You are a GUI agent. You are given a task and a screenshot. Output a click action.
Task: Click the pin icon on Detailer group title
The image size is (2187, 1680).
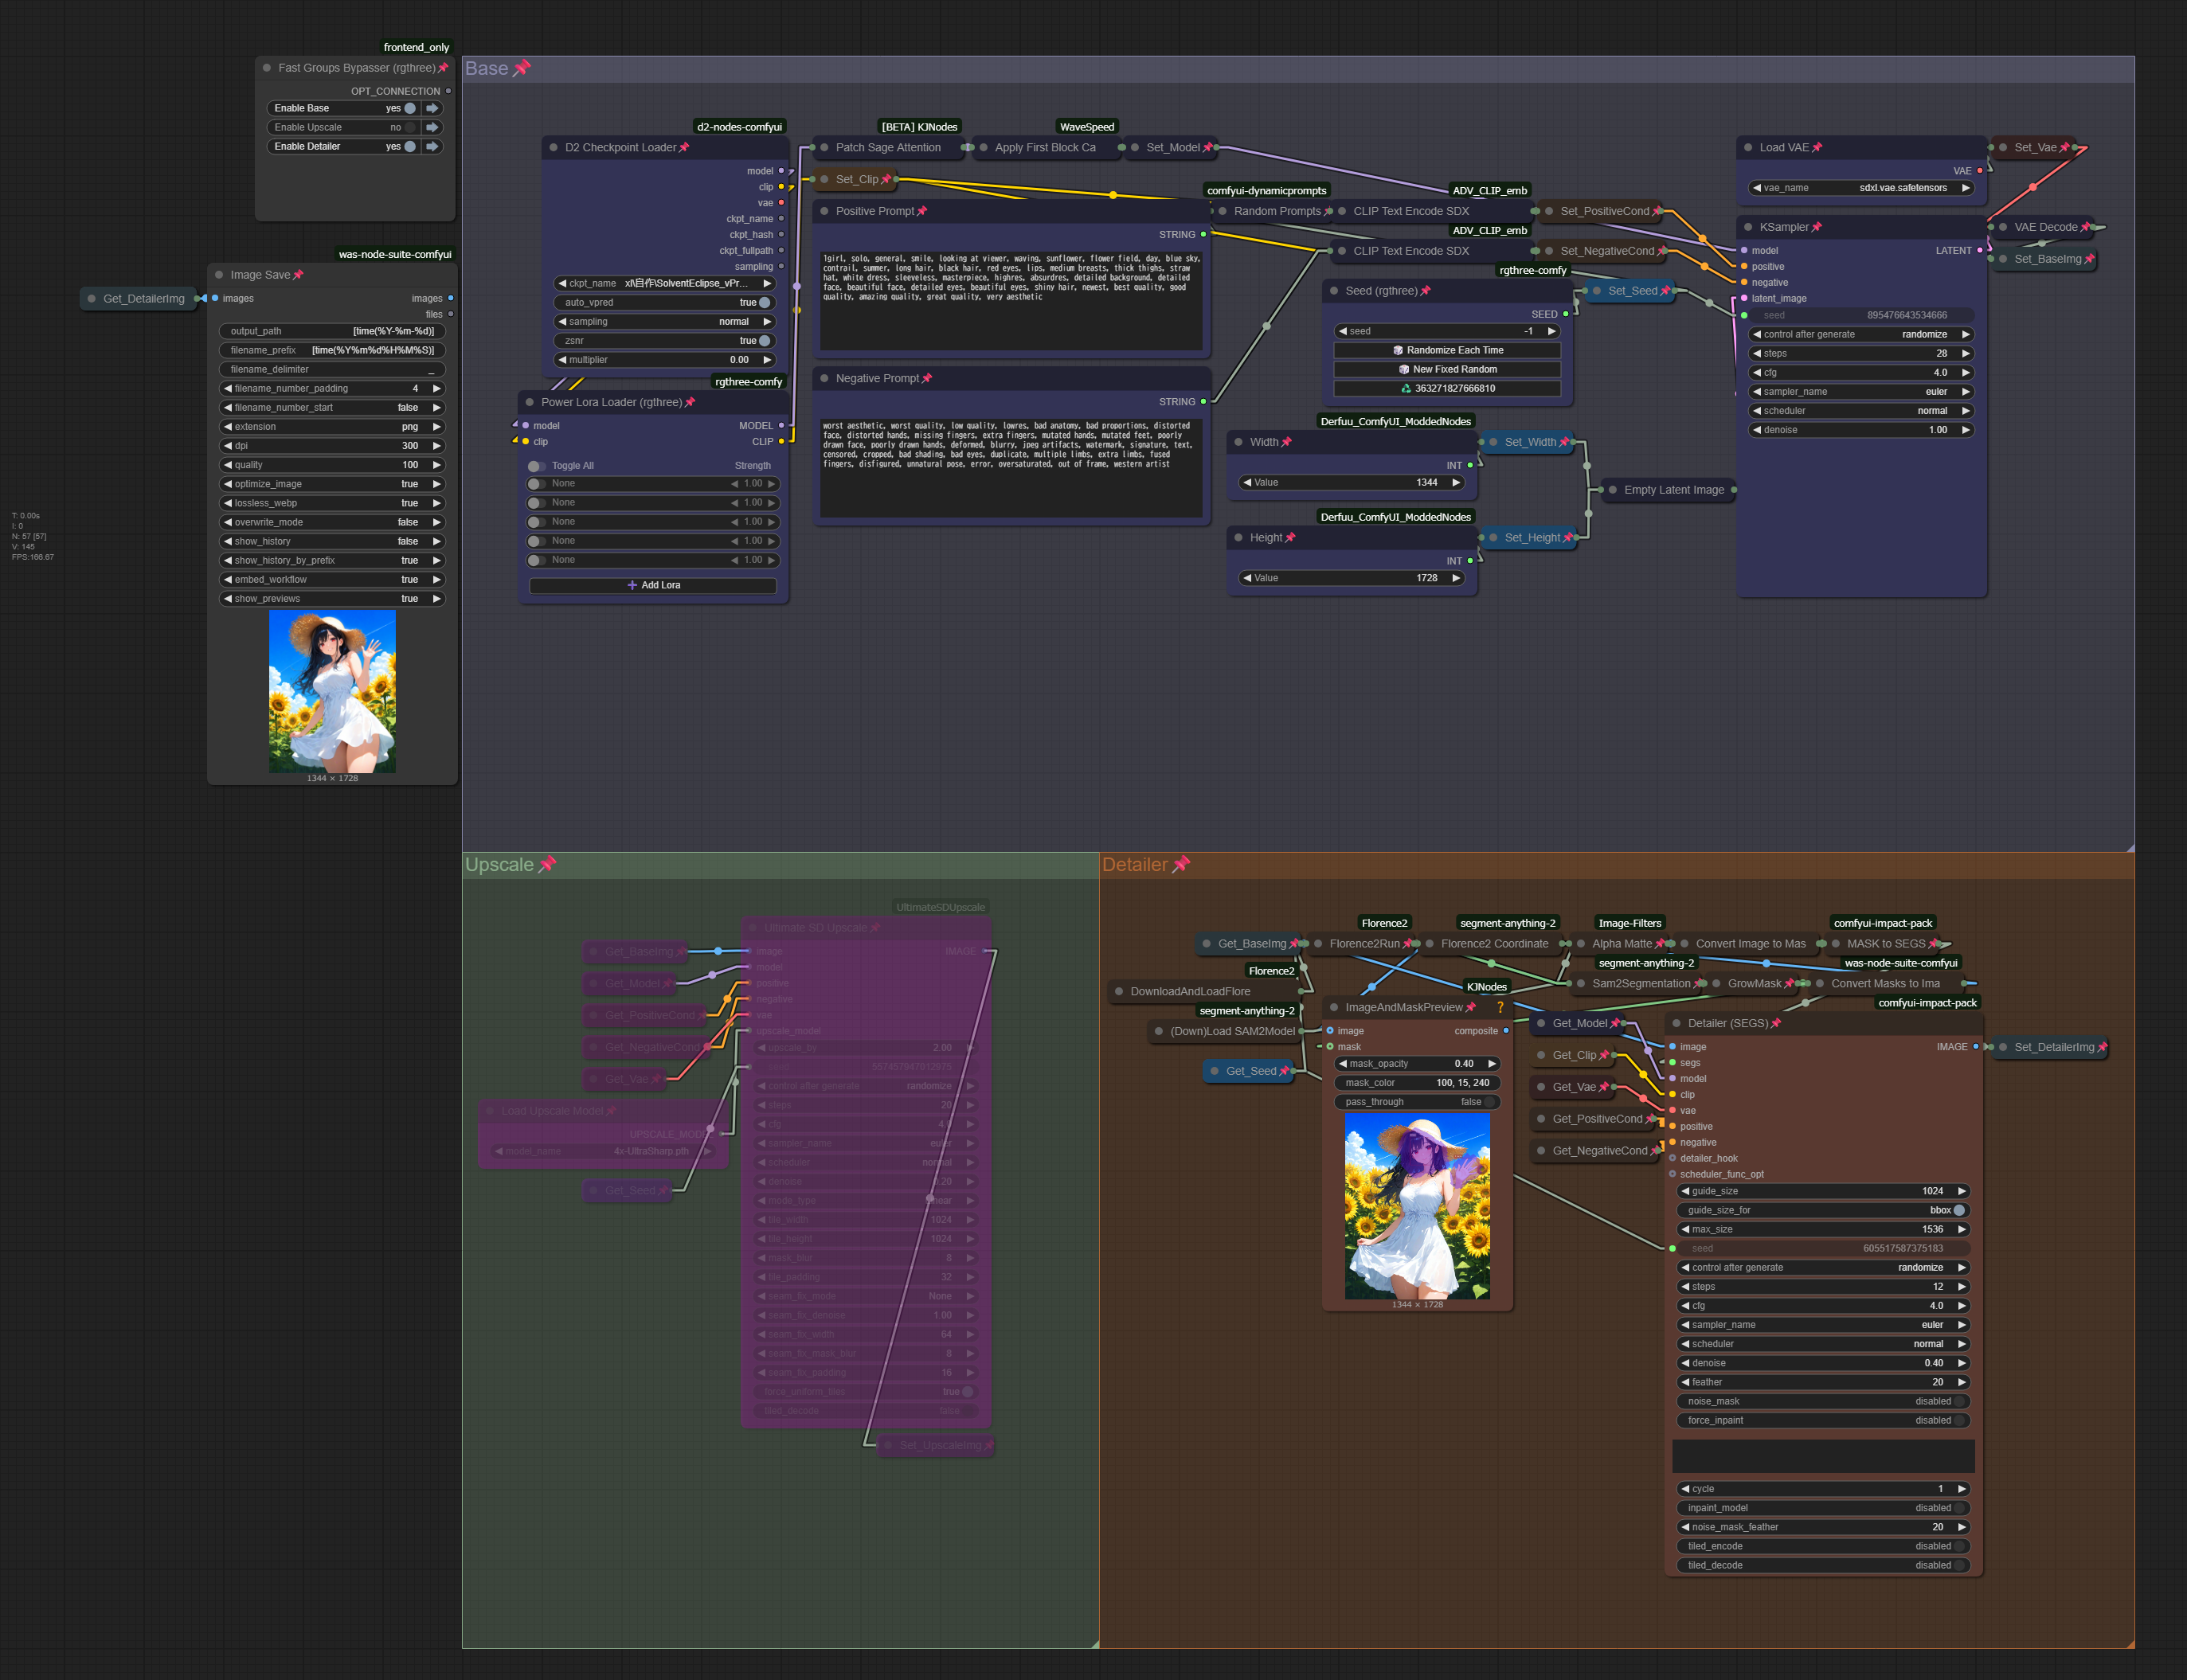coord(1181,864)
